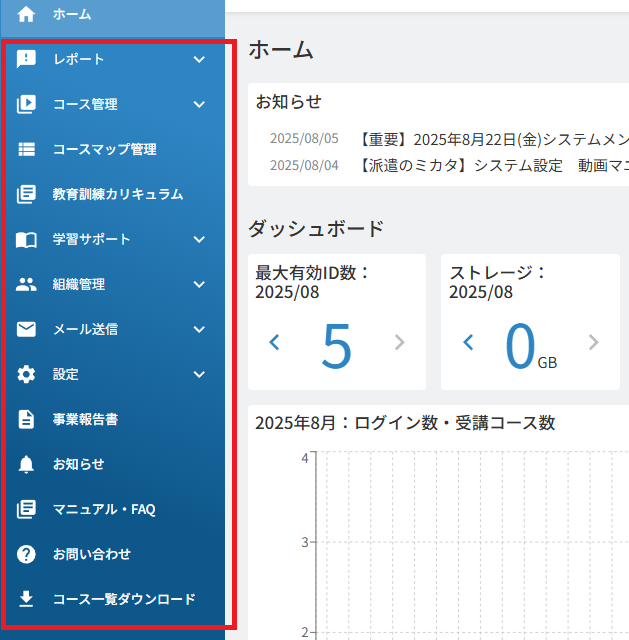The height and width of the screenshot is (640, 629).
Task: Open メール送信 menu item
Action: tap(112, 329)
